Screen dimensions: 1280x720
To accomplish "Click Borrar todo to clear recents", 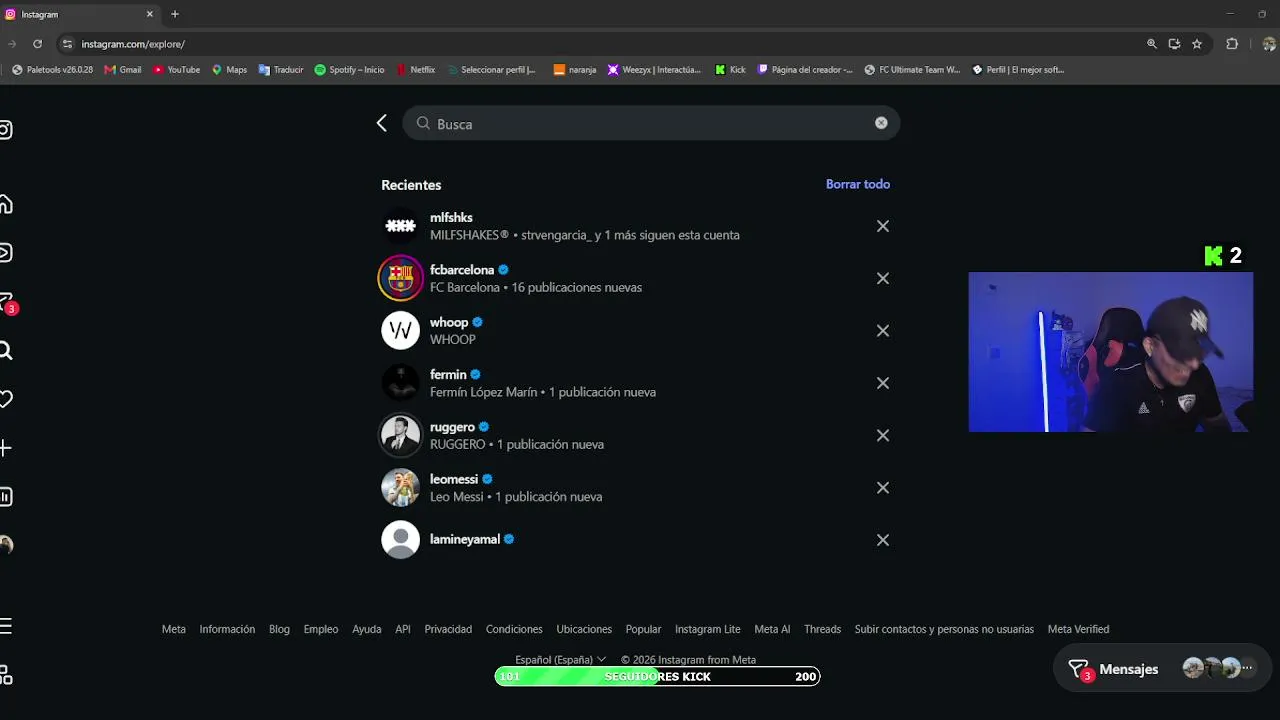I will 858,184.
